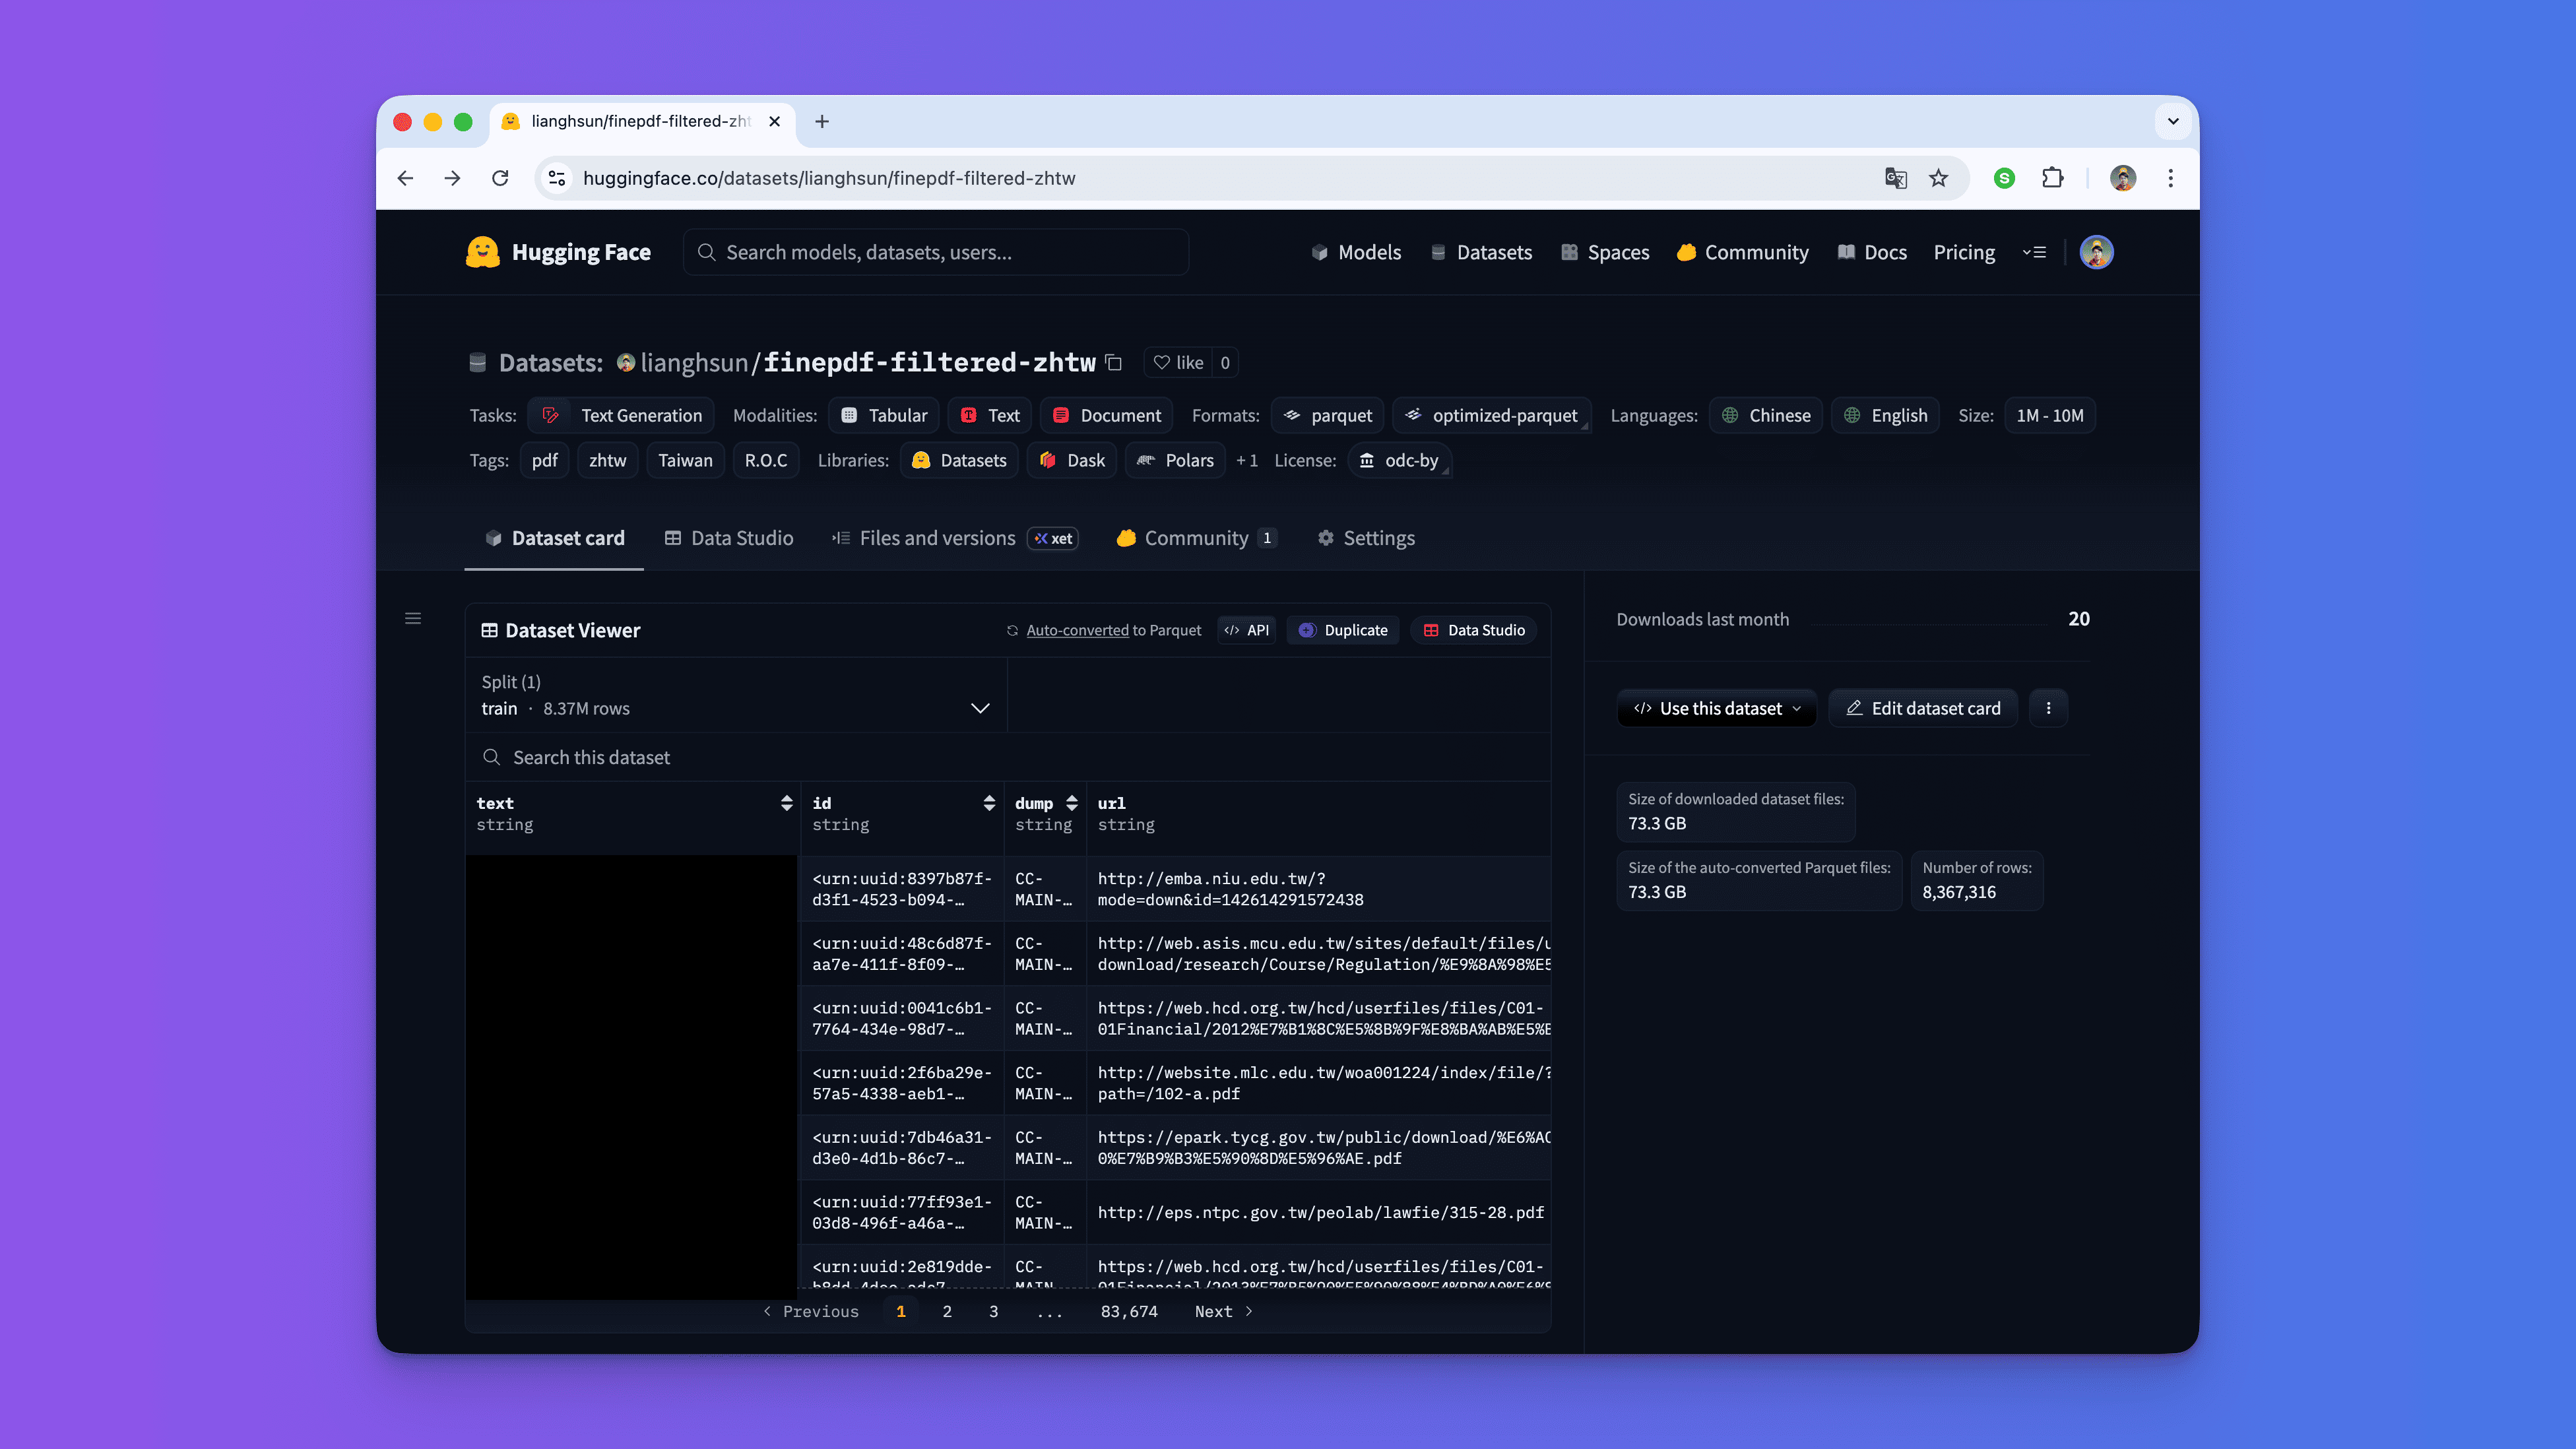This screenshot has width=2576, height=1449.
Task: Follow the Auto-converted link
Action: 1077,630
